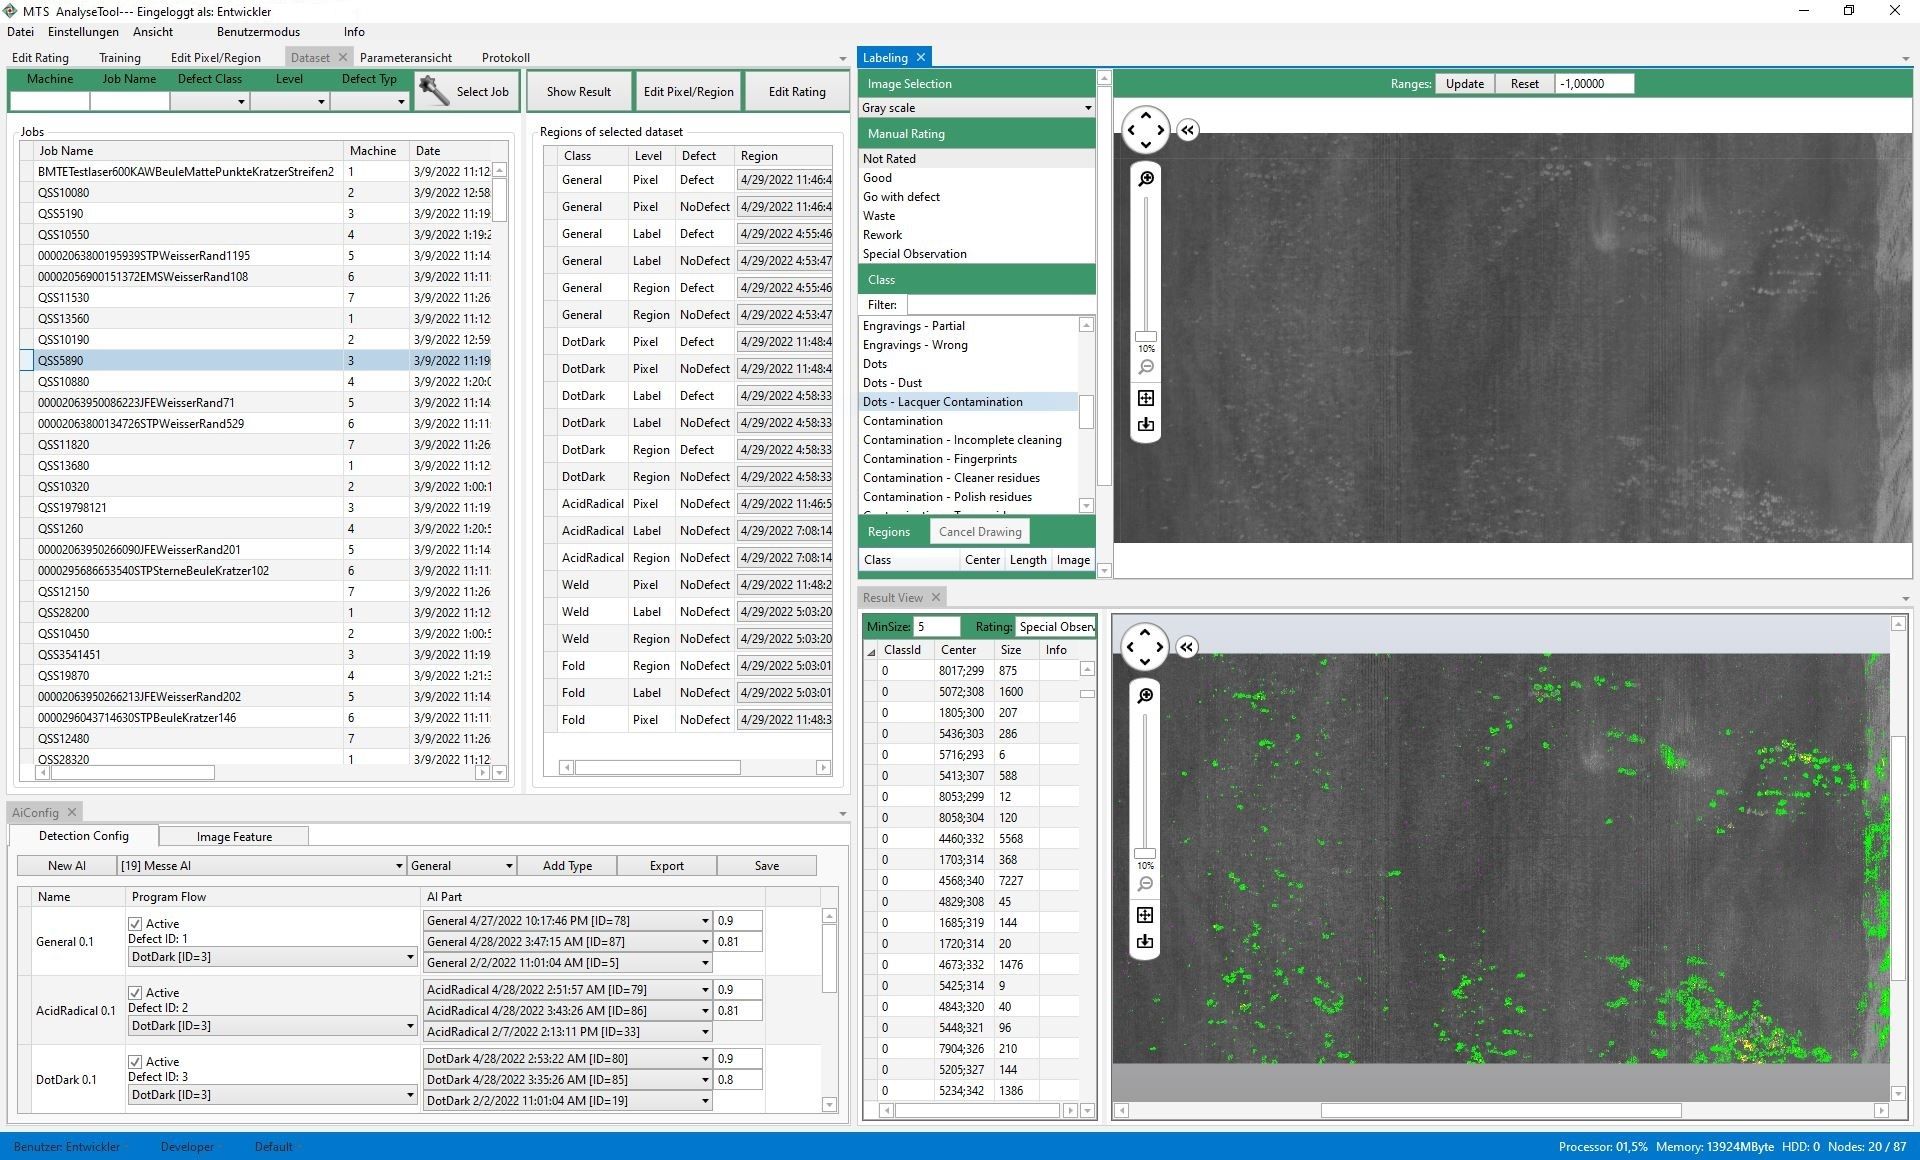Open the Einstellungen menu
This screenshot has width=1920, height=1160.
coord(83,32)
